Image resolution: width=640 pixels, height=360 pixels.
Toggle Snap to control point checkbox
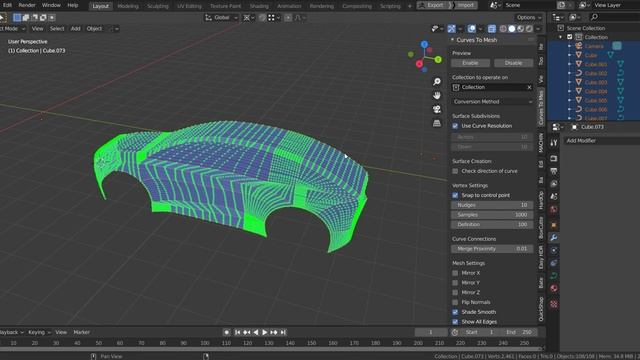[x=455, y=196]
